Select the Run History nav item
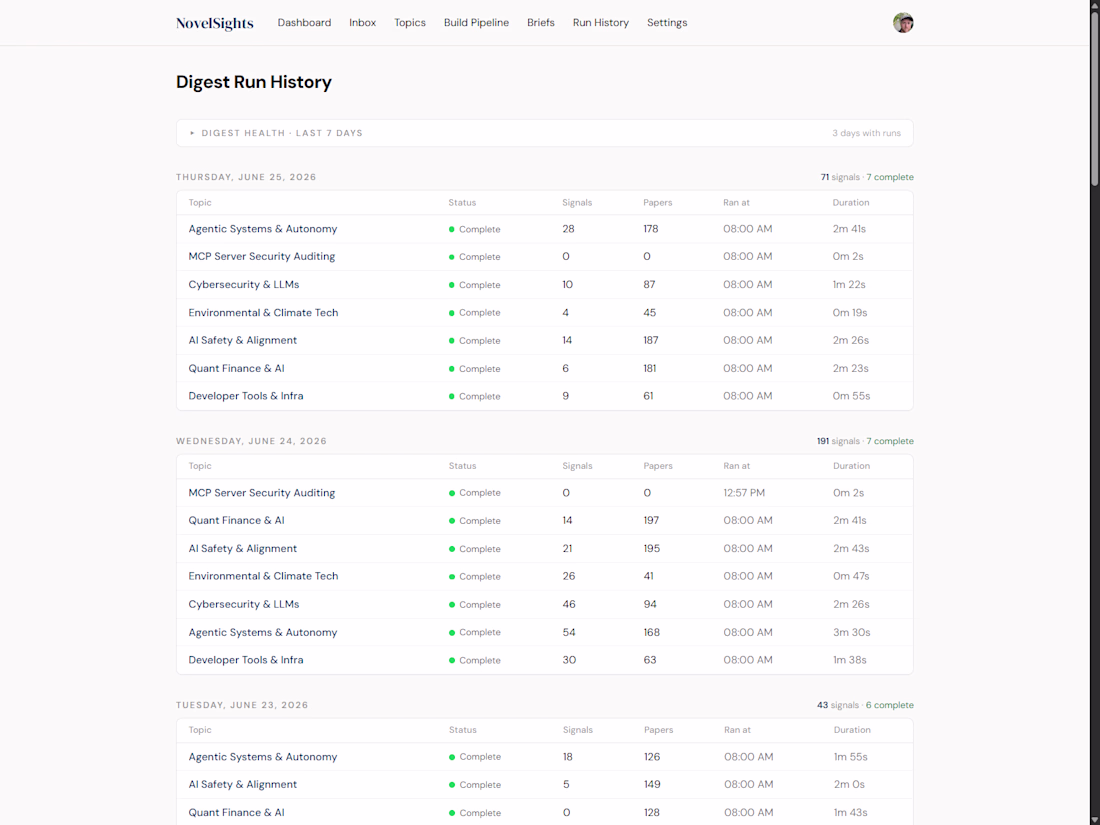This screenshot has width=1100, height=825. tap(601, 22)
